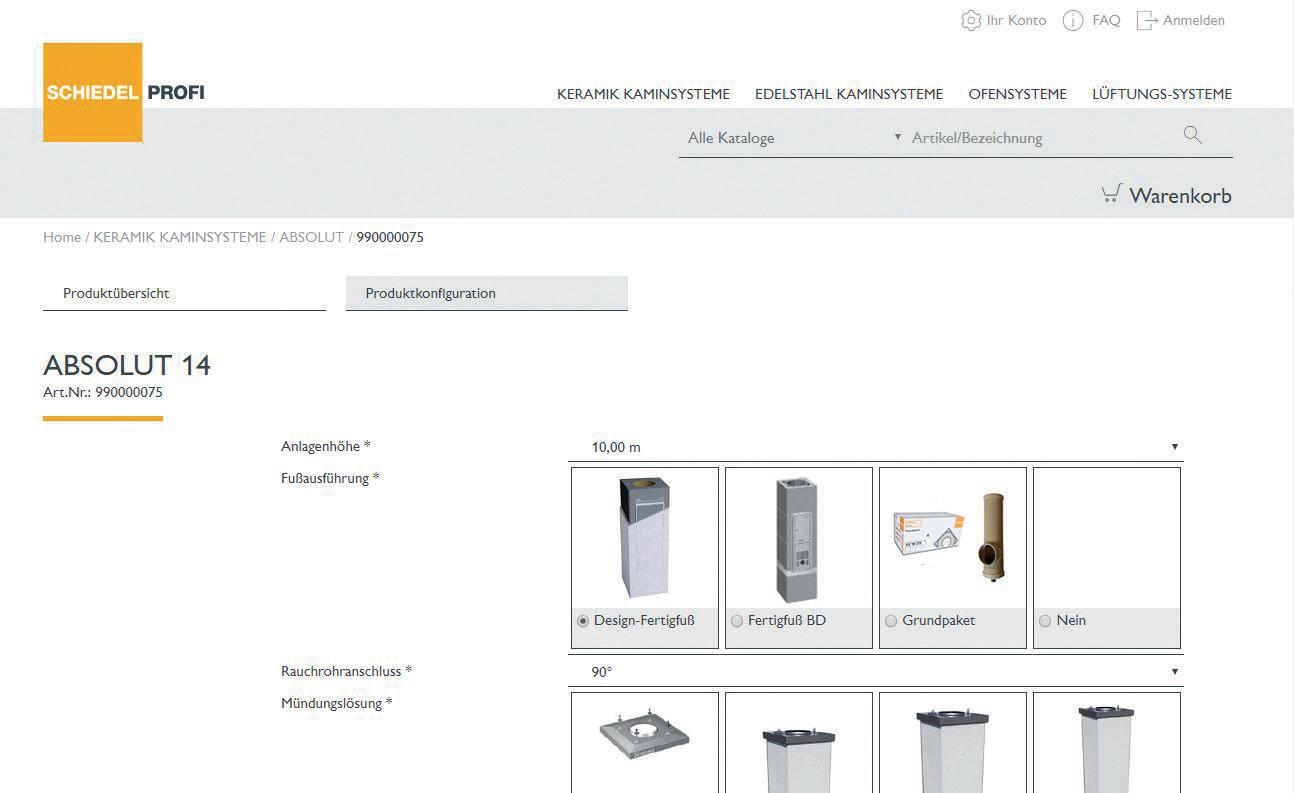Click the Anlagenhöhe * field label
The image size is (1294, 793).
click(326, 446)
